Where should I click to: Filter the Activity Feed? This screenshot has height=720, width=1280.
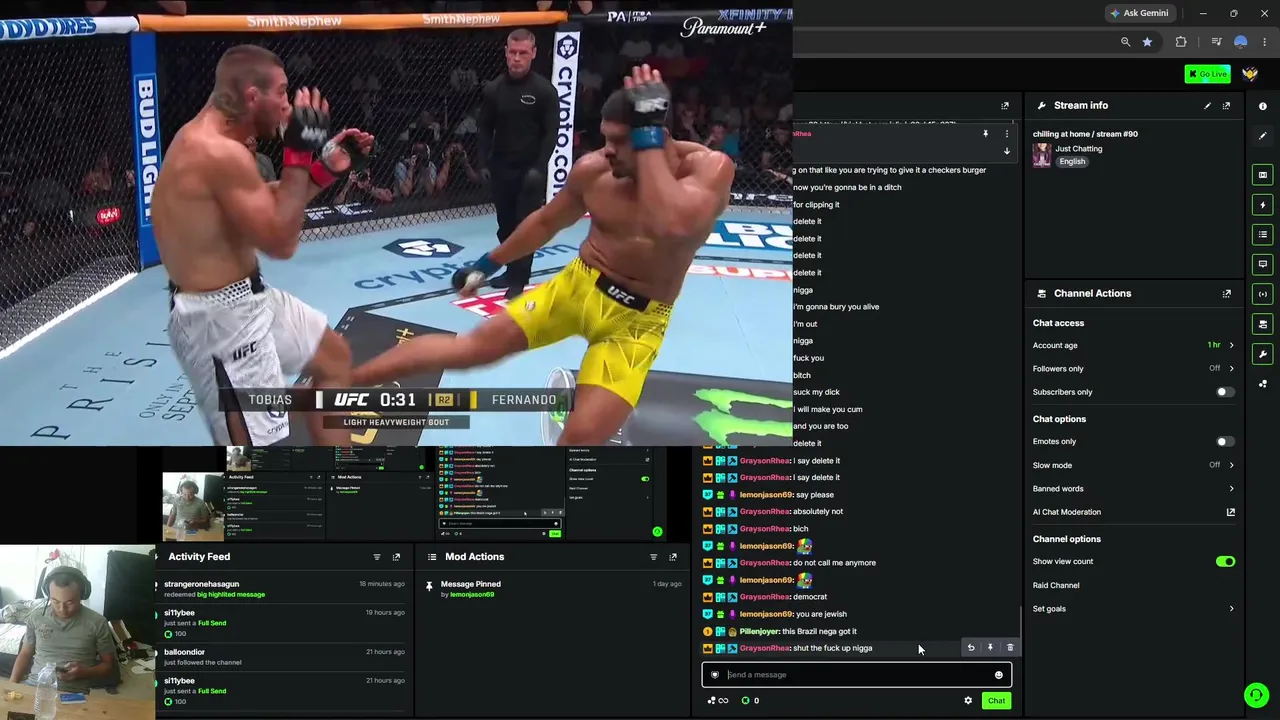click(377, 557)
